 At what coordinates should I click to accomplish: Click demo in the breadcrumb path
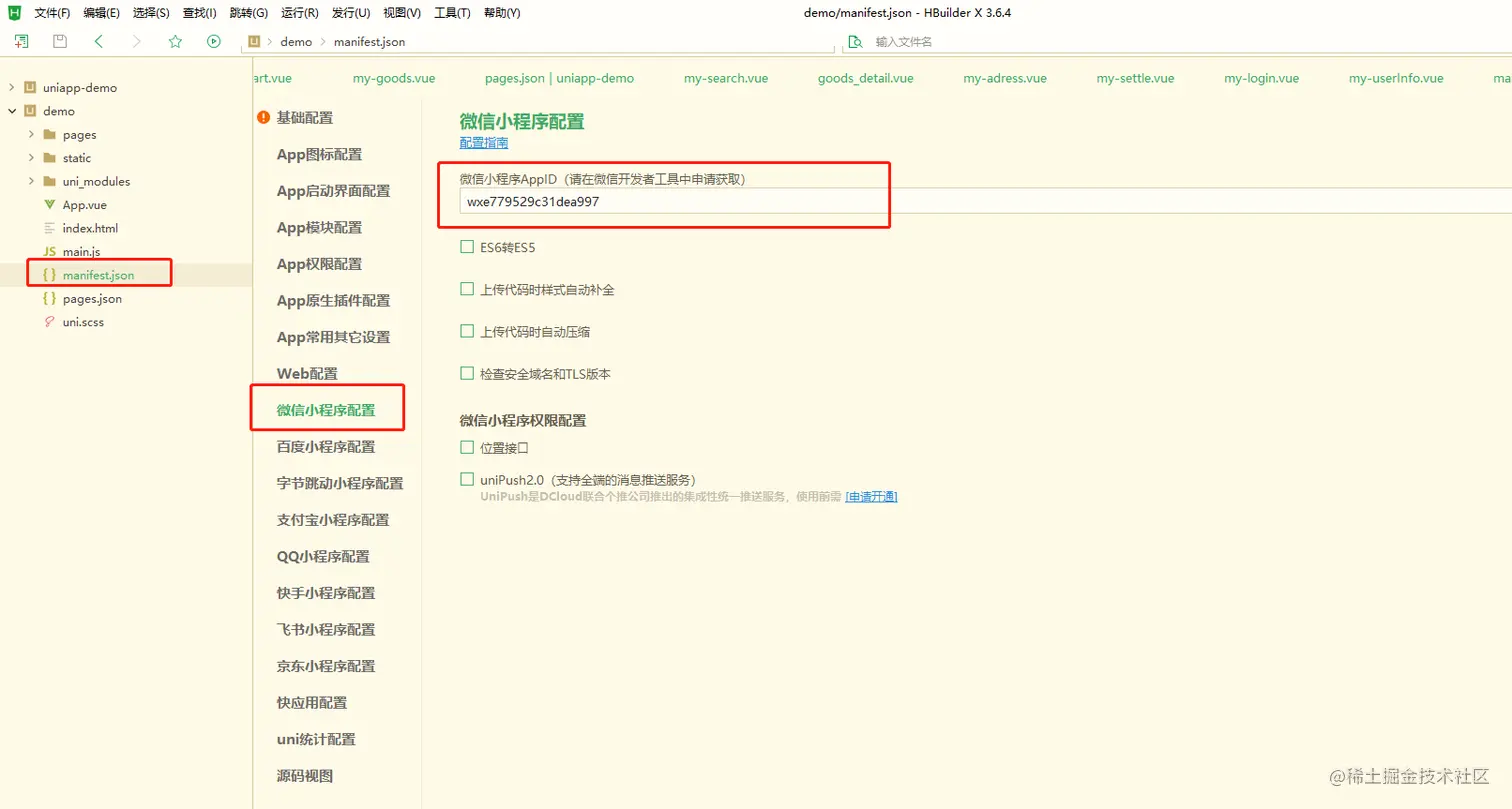coord(297,42)
